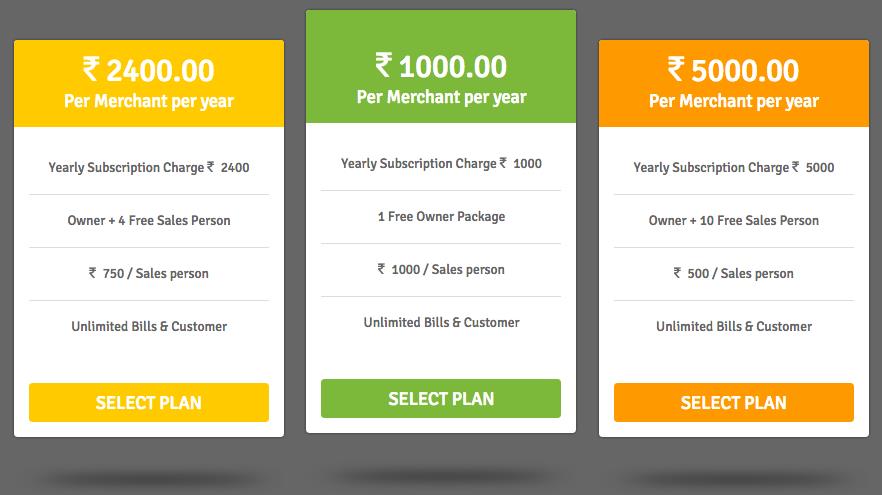Click the rupee icon beside 2400.00 header
This screenshot has height=495, width=882.
pos(91,69)
